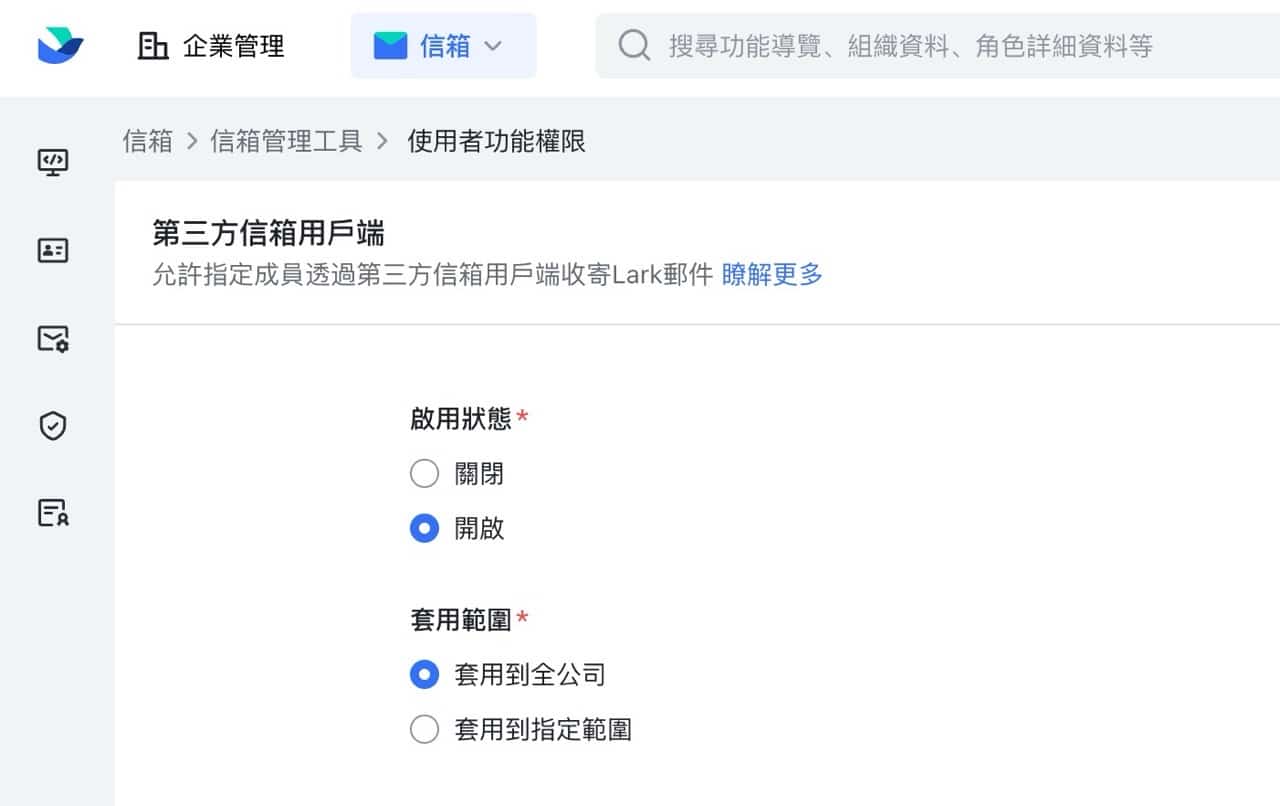The height and width of the screenshot is (806, 1280).
Task: Select the 開啟 radio button
Action: pyautogui.click(x=425, y=529)
